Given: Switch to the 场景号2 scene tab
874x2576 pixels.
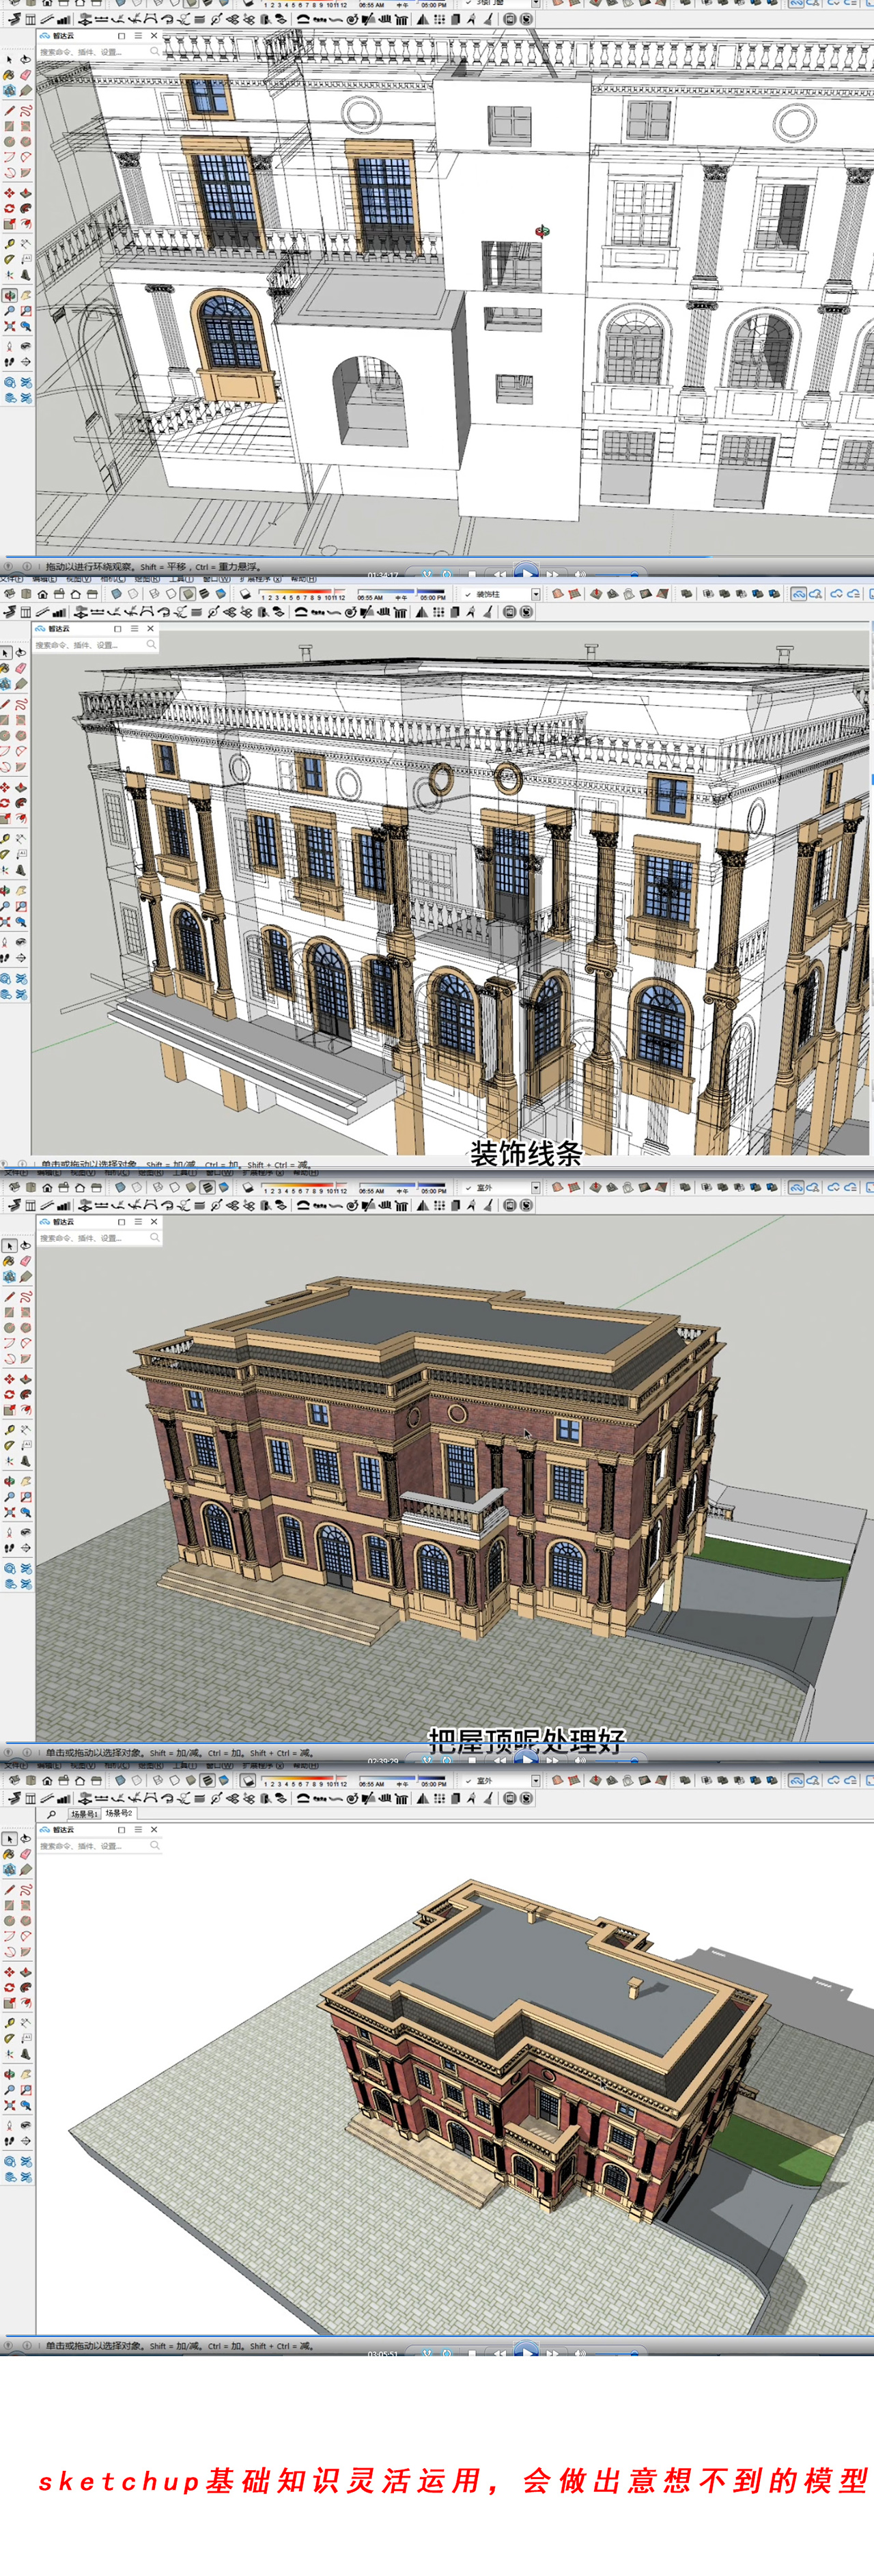Looking at the screenshot, I should click(x=119, y=1814).
